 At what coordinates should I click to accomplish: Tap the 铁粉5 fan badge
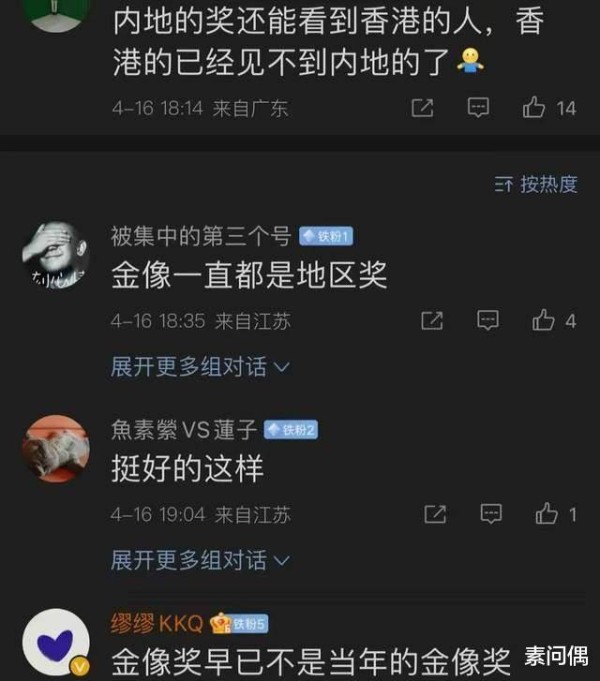240,624
